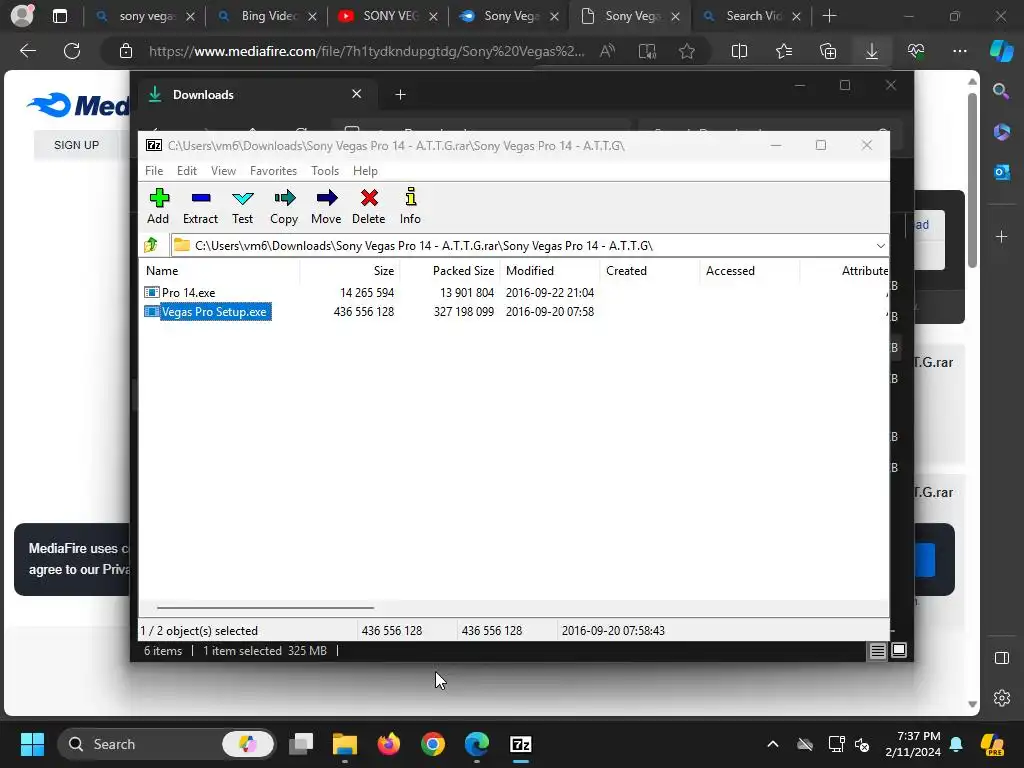Image resolution: width=1024 pixels, height=768 pixels.
Task: Switch Explorer to large icons view
Action: point(899,650)
